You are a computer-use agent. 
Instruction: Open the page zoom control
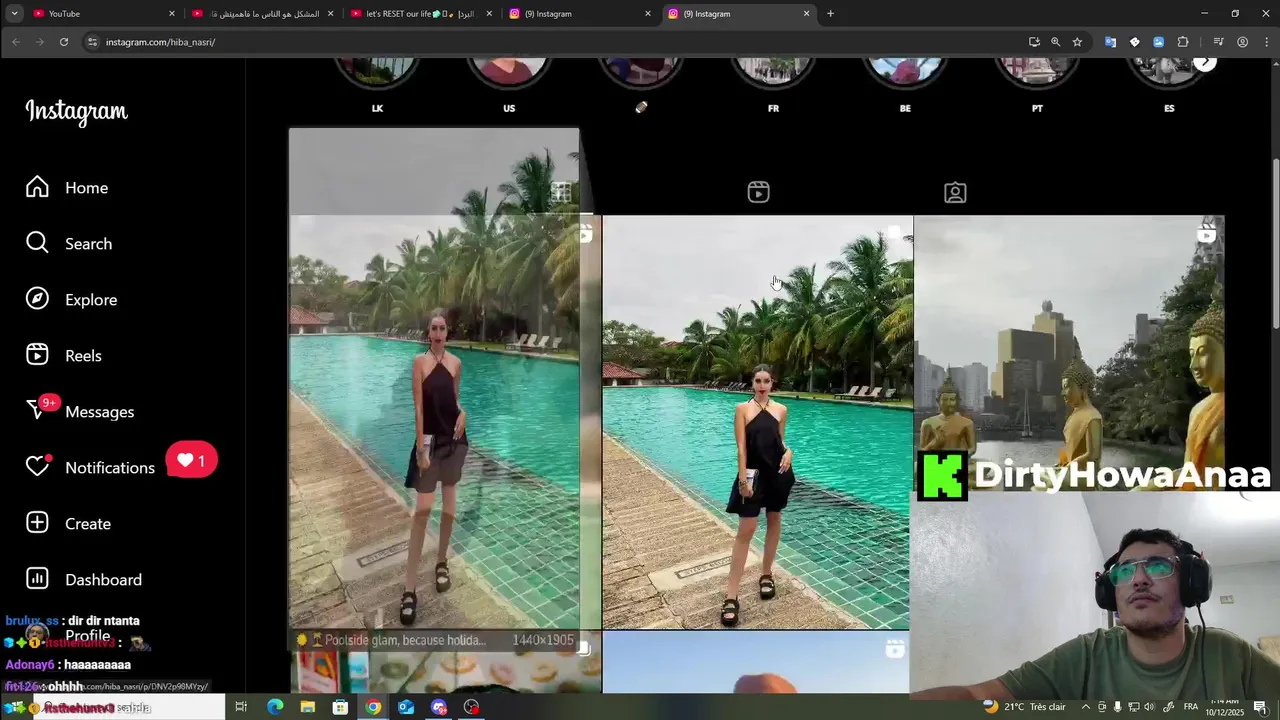click(x=1056, y=42)
